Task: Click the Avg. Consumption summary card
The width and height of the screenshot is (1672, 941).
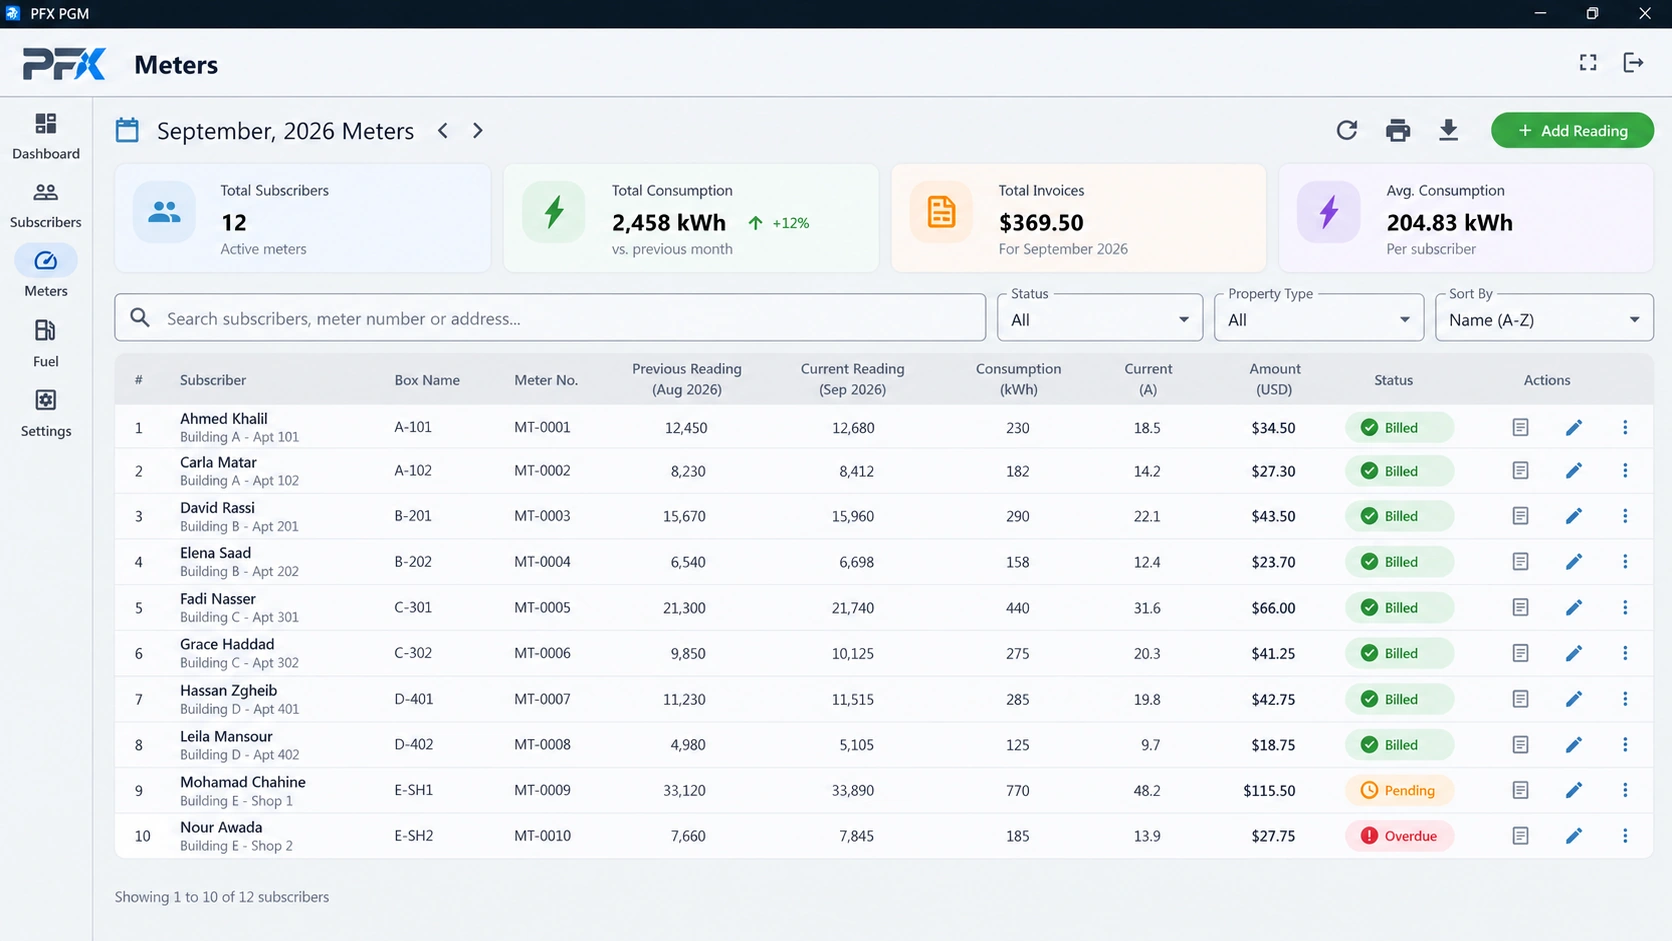Action: point(1466,218)
